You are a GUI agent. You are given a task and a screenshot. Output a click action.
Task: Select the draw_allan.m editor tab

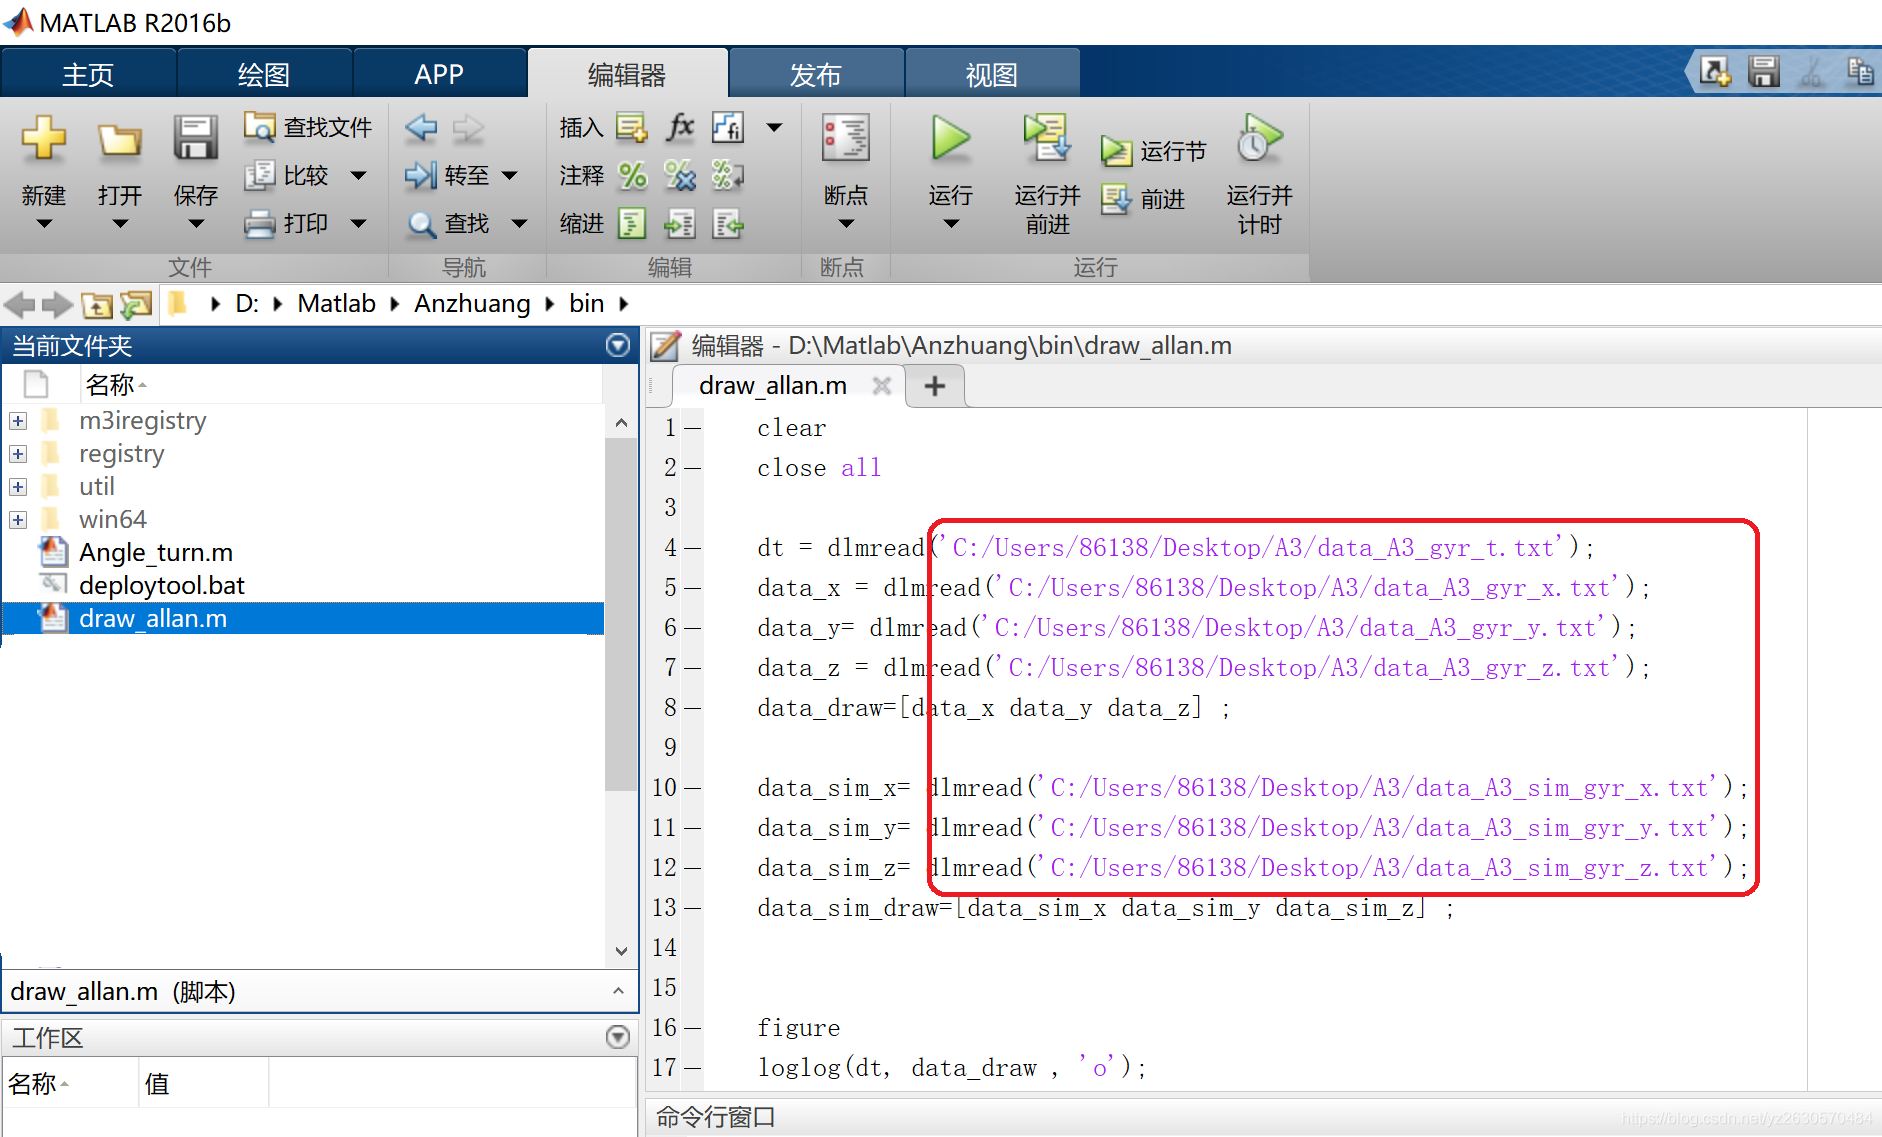[x=773, y=386]
